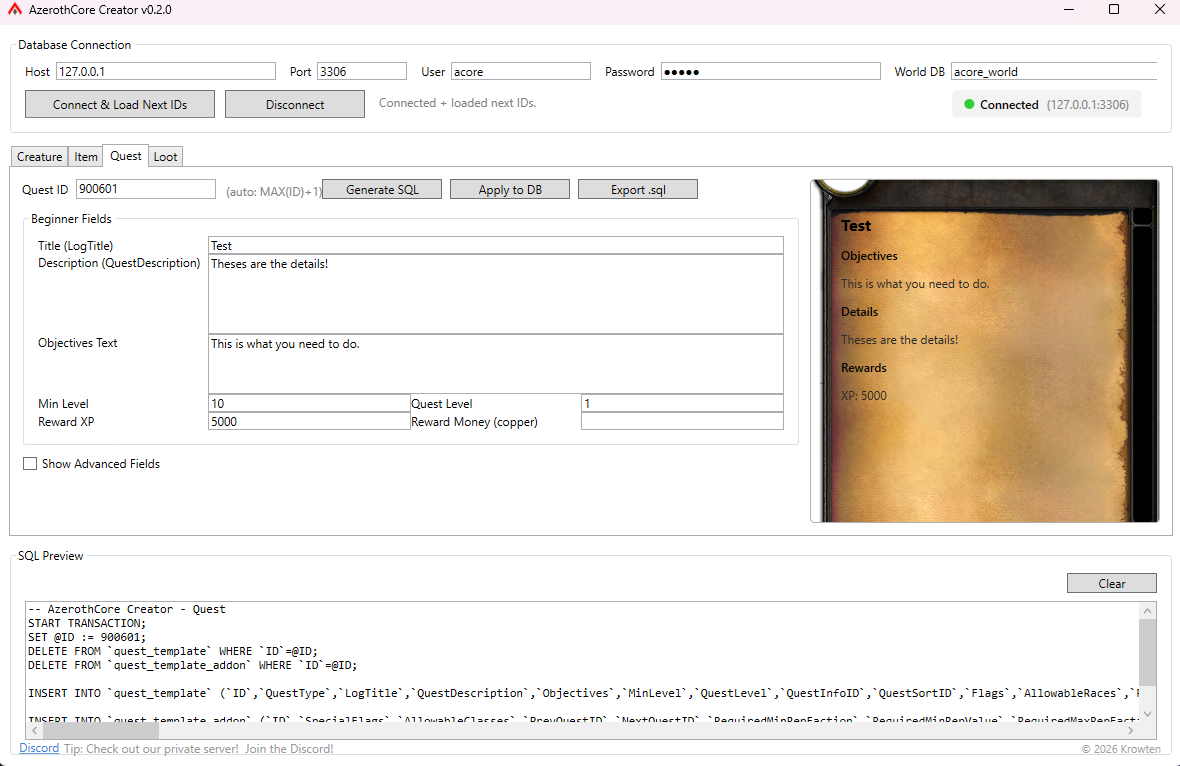Switch to the Creature tab
The image size is (1180, 766).
coord(40,157)
